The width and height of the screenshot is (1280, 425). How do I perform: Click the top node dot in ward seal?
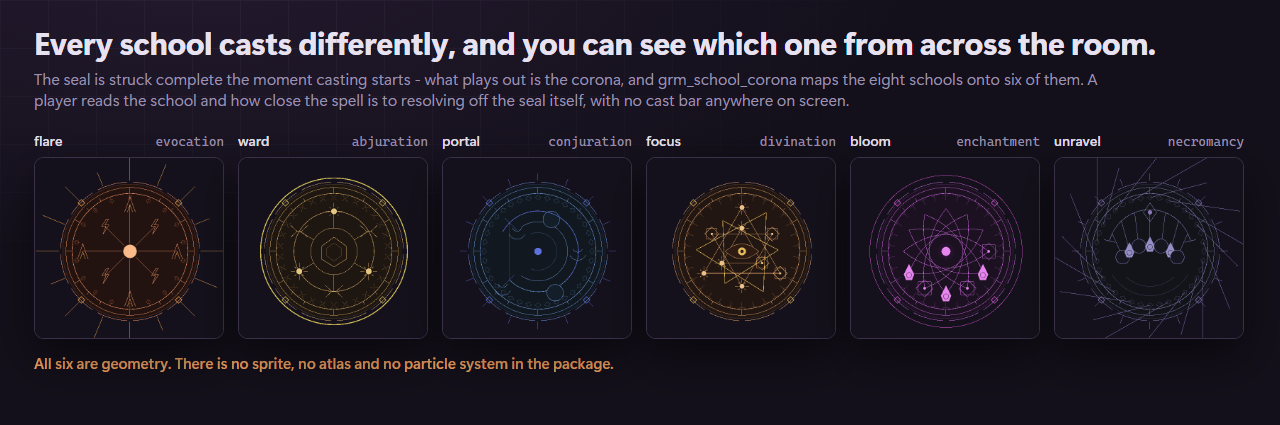click(x=333, y=212)
